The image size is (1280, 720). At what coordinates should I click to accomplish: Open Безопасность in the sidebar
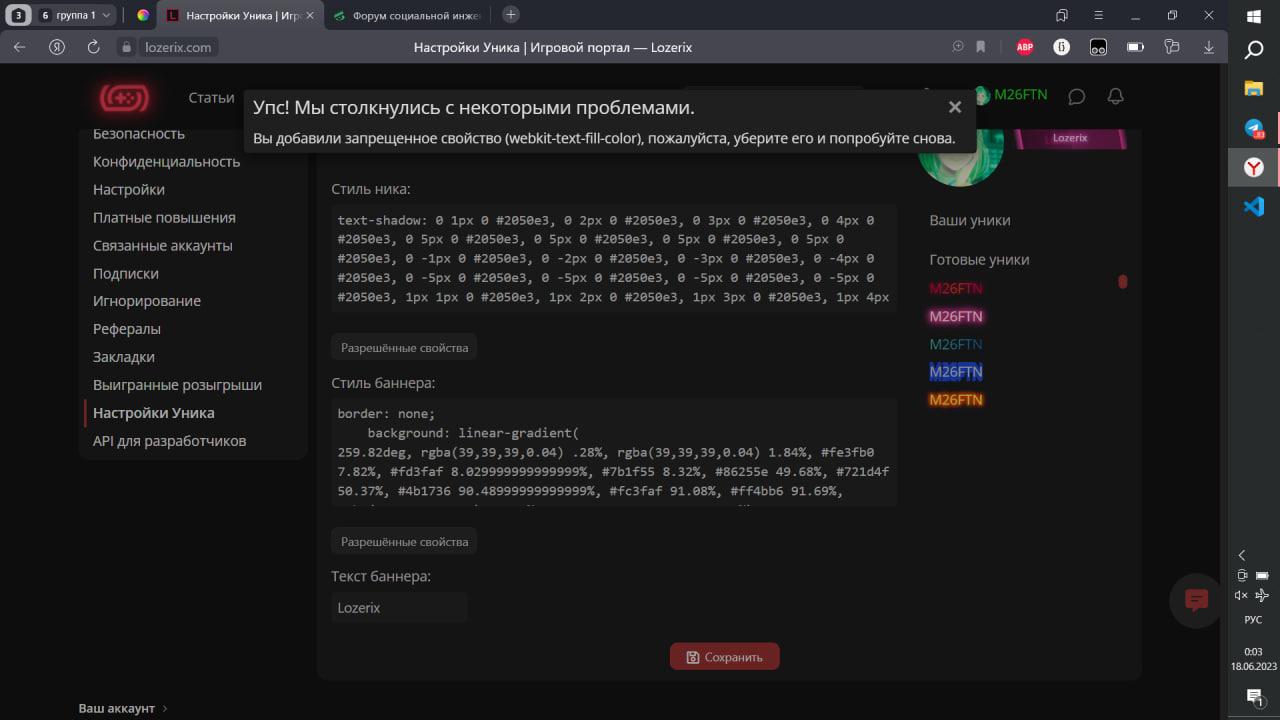[x=139, y=133]
